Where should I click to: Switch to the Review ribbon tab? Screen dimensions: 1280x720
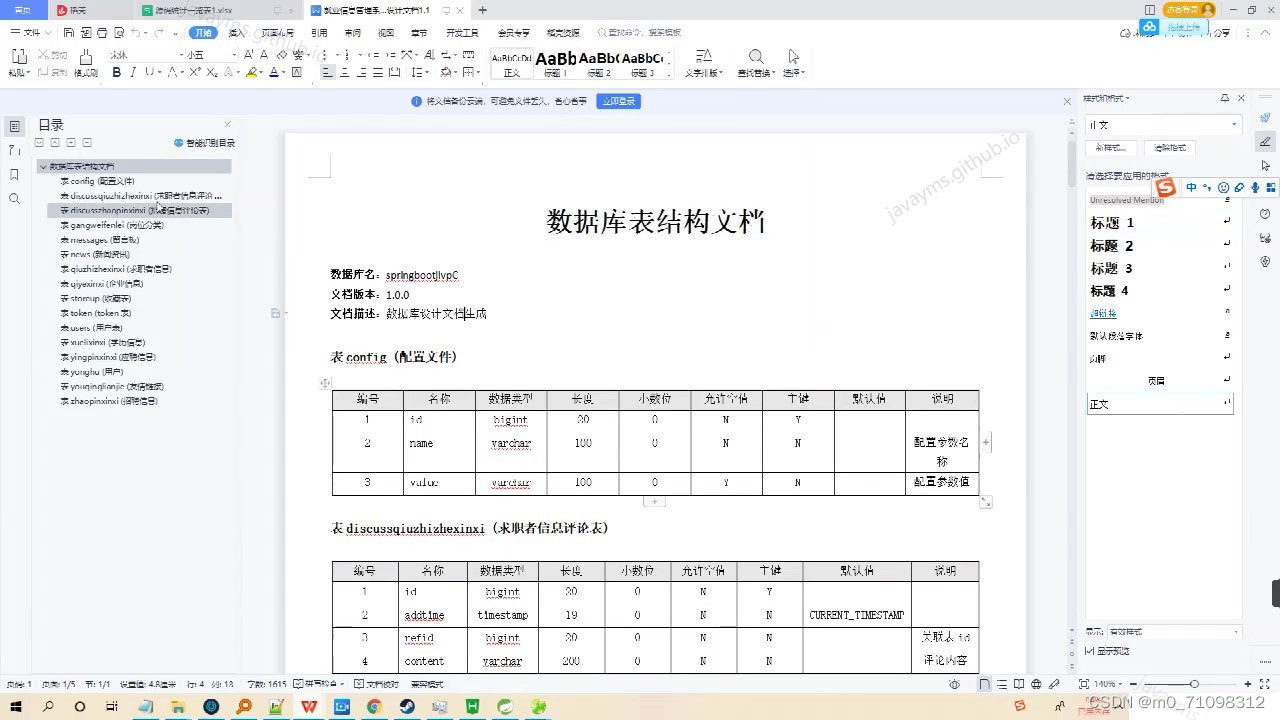pos(353,33)
